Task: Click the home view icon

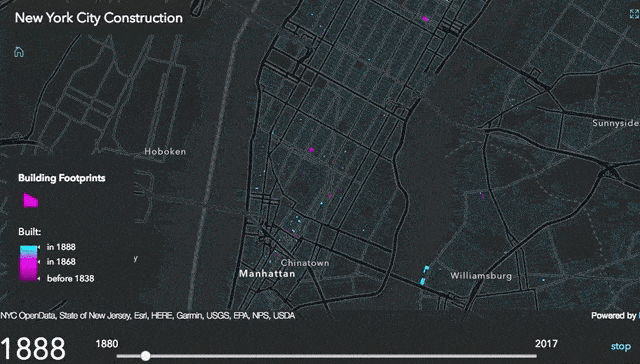Action: click(x=19, y=52)
